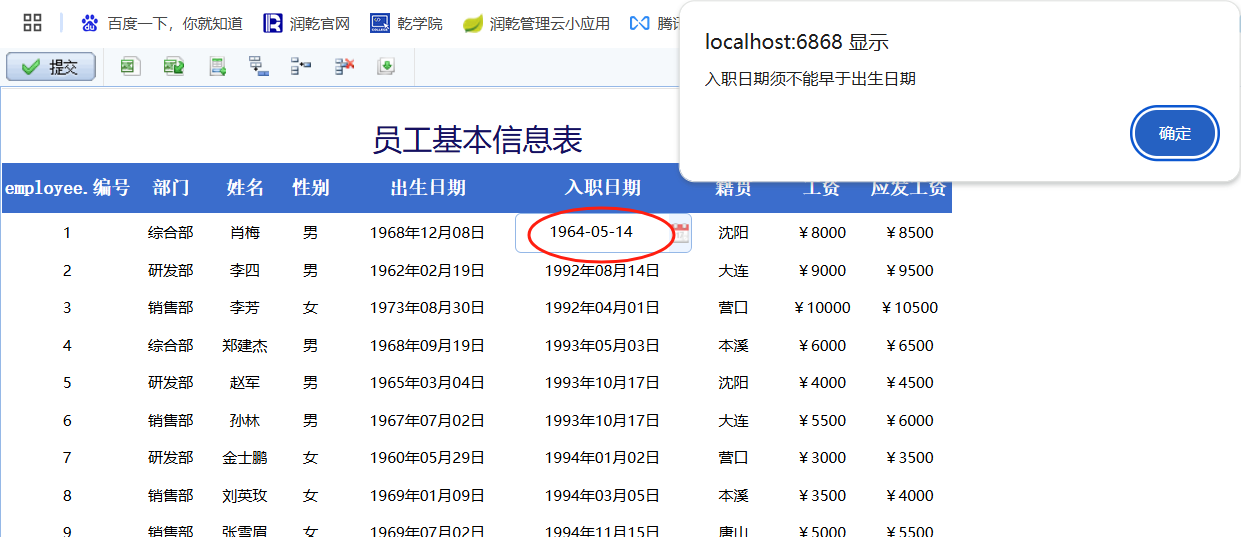Click the row icon with left arrow

pyautogui.click(x=301, y=67)
